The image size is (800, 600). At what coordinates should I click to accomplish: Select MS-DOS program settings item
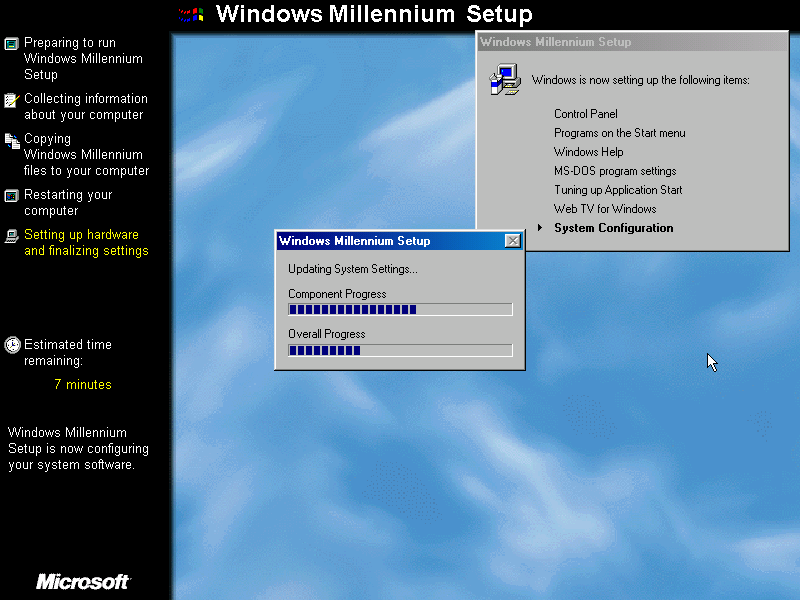tap(615, 171)
